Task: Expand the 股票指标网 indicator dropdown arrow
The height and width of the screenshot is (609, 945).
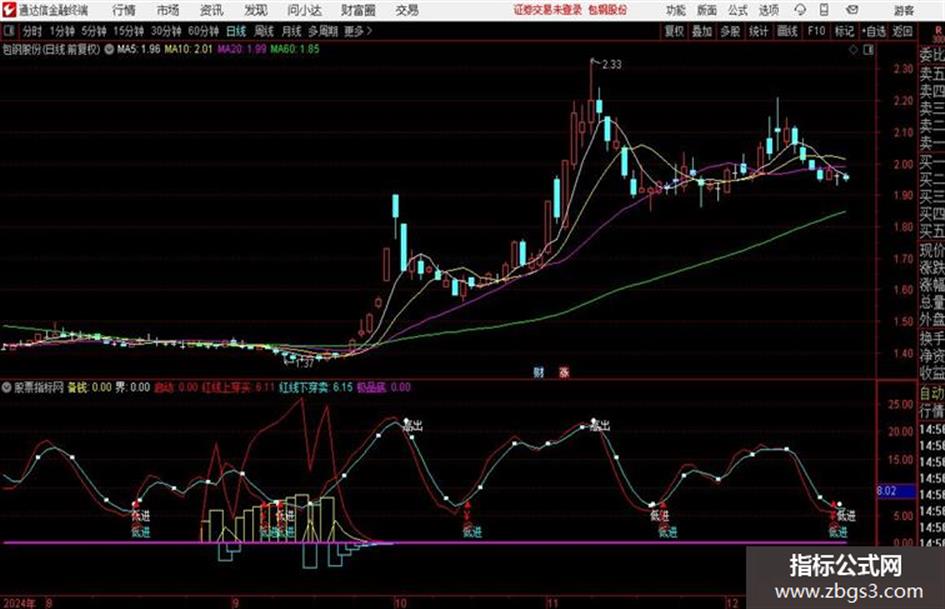Action: point(7,387)
